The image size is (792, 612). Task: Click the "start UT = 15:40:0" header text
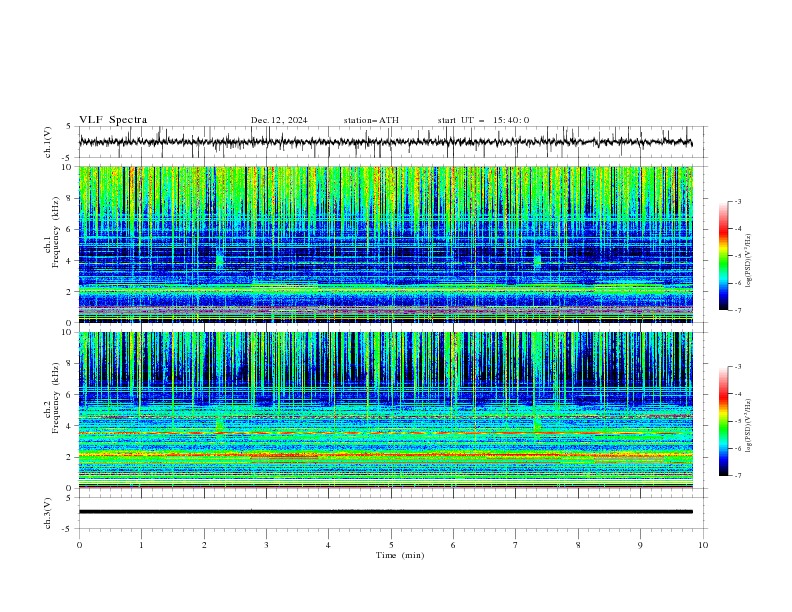[483, 120]
